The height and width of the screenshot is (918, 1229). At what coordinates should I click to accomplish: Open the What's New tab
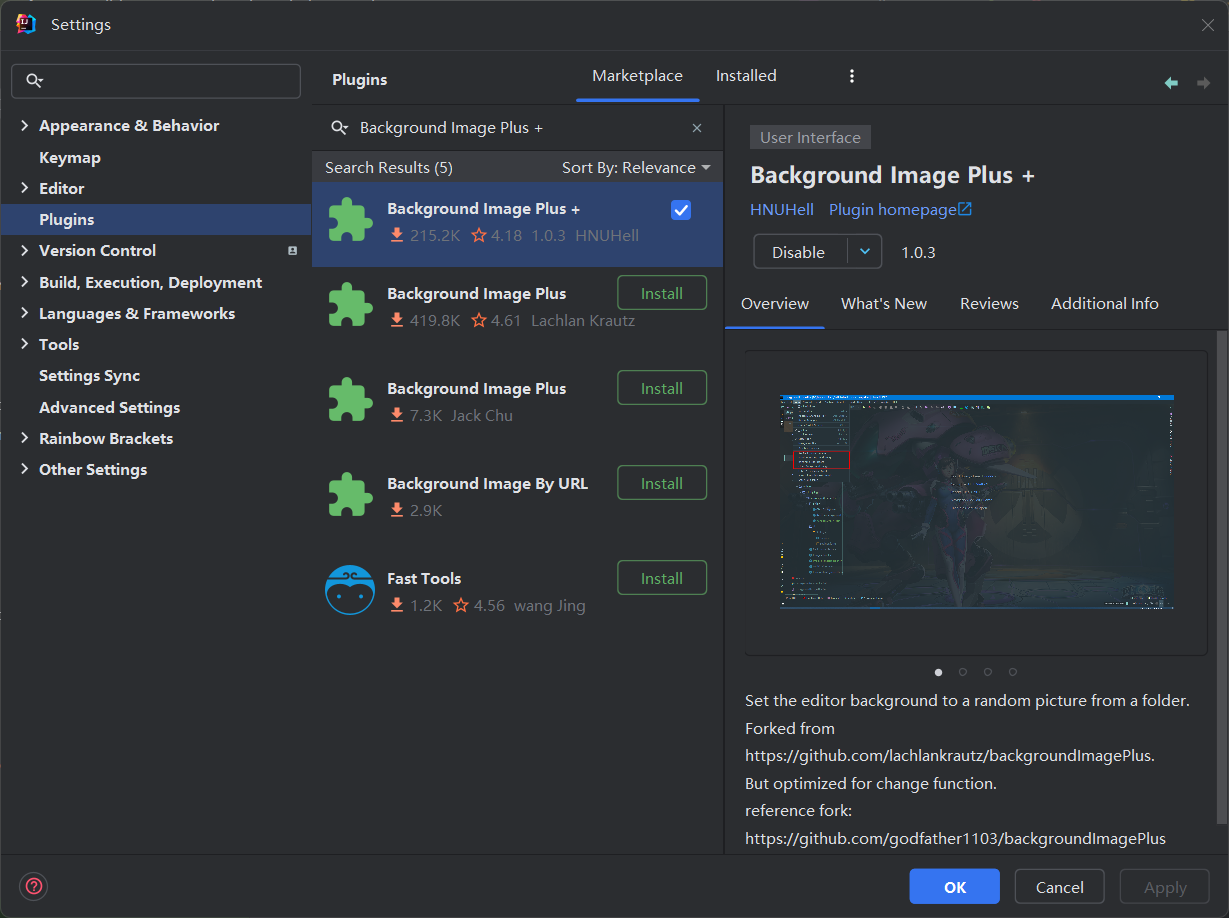coord(884,304)
